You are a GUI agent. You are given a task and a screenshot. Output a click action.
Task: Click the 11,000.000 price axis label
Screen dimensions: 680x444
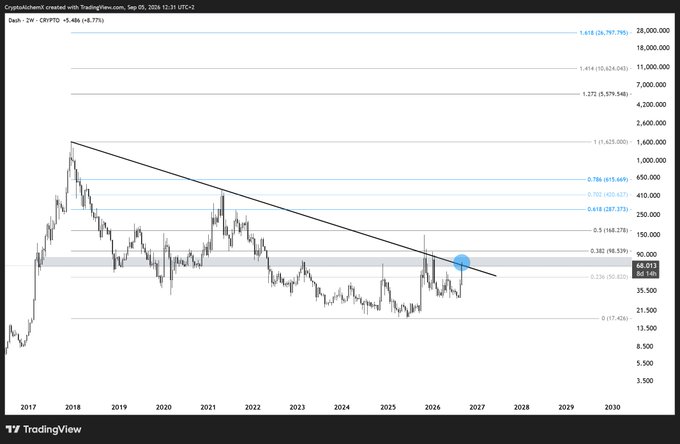653,67
